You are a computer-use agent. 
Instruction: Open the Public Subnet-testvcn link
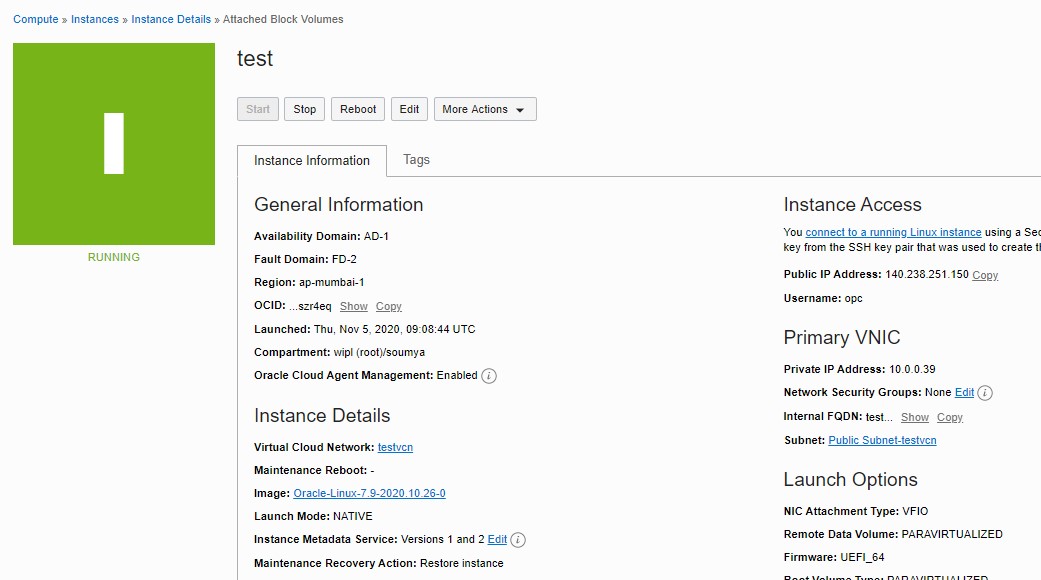[x=882, y=440]
